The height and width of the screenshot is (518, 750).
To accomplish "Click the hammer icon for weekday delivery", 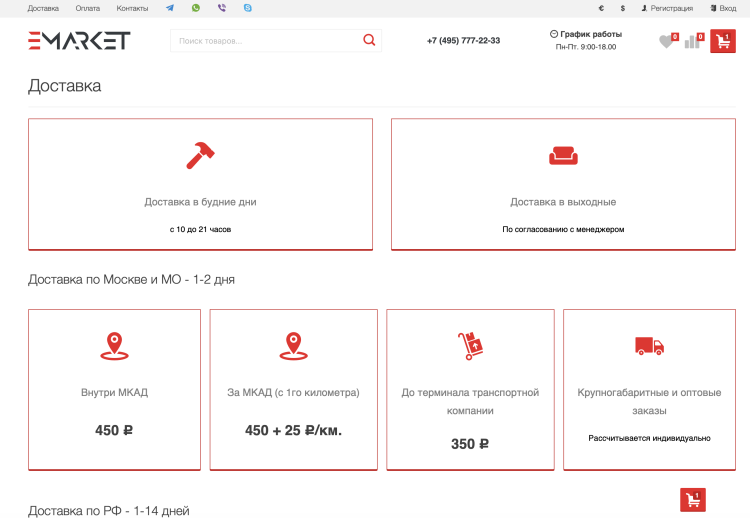I will point(200,155).
